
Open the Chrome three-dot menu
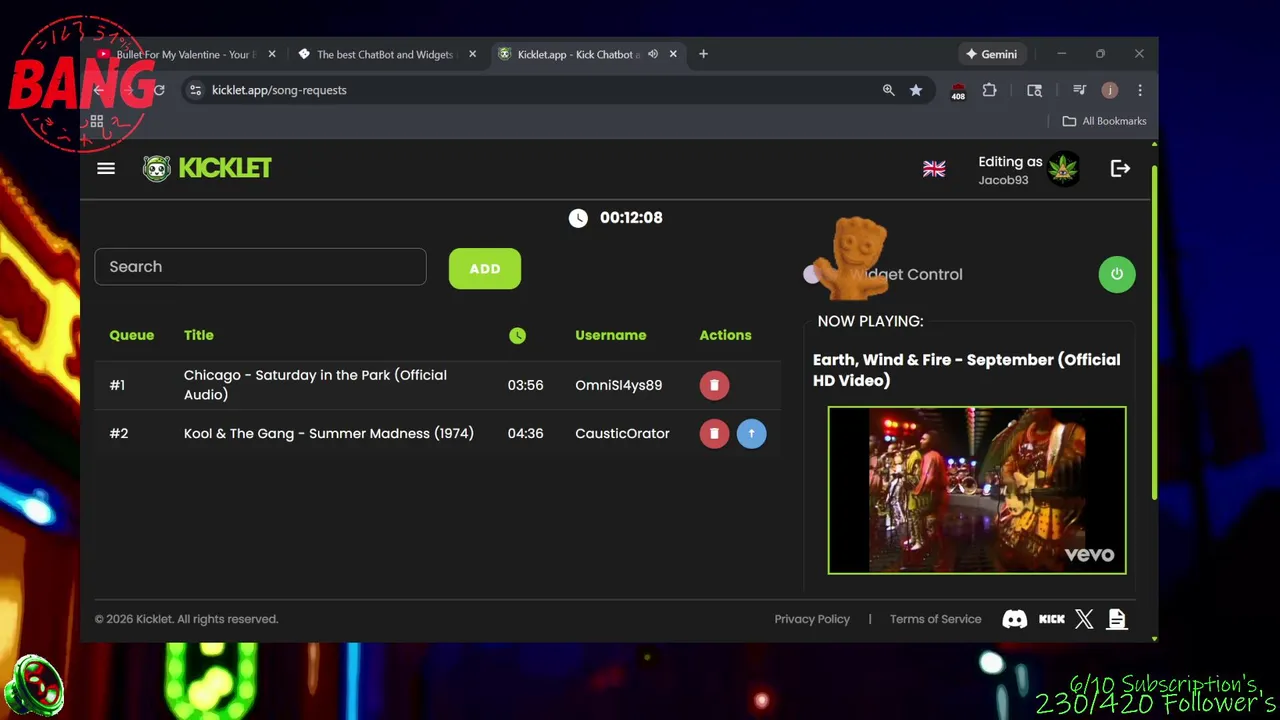tap(1140, 90)
